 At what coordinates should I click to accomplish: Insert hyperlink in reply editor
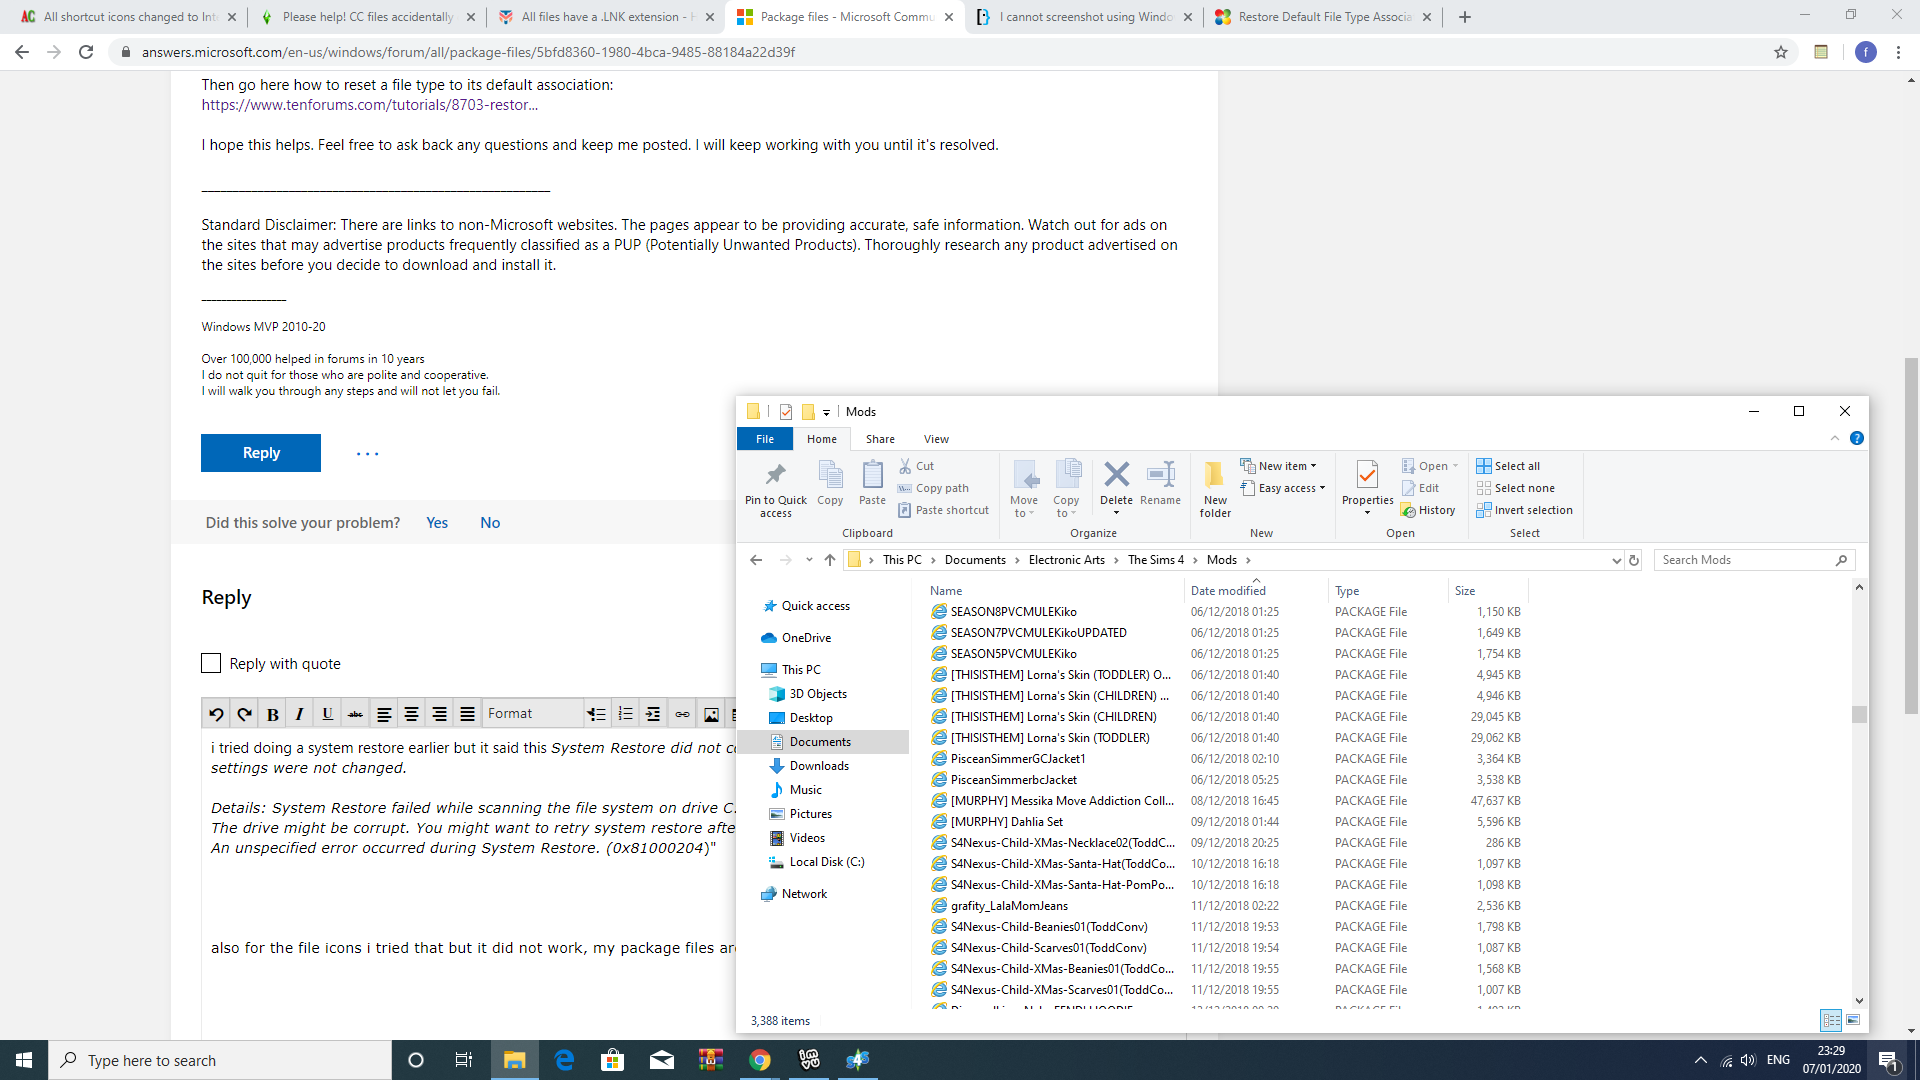[x=682, y=714]
